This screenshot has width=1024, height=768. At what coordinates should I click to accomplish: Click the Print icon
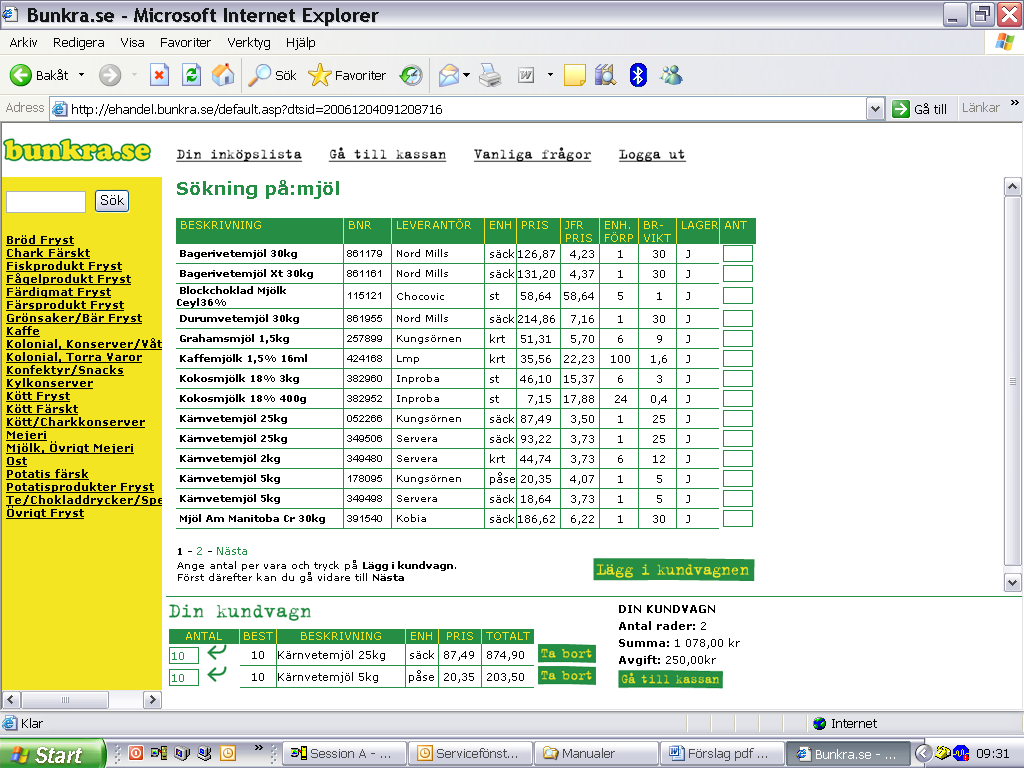coord(490,75)
